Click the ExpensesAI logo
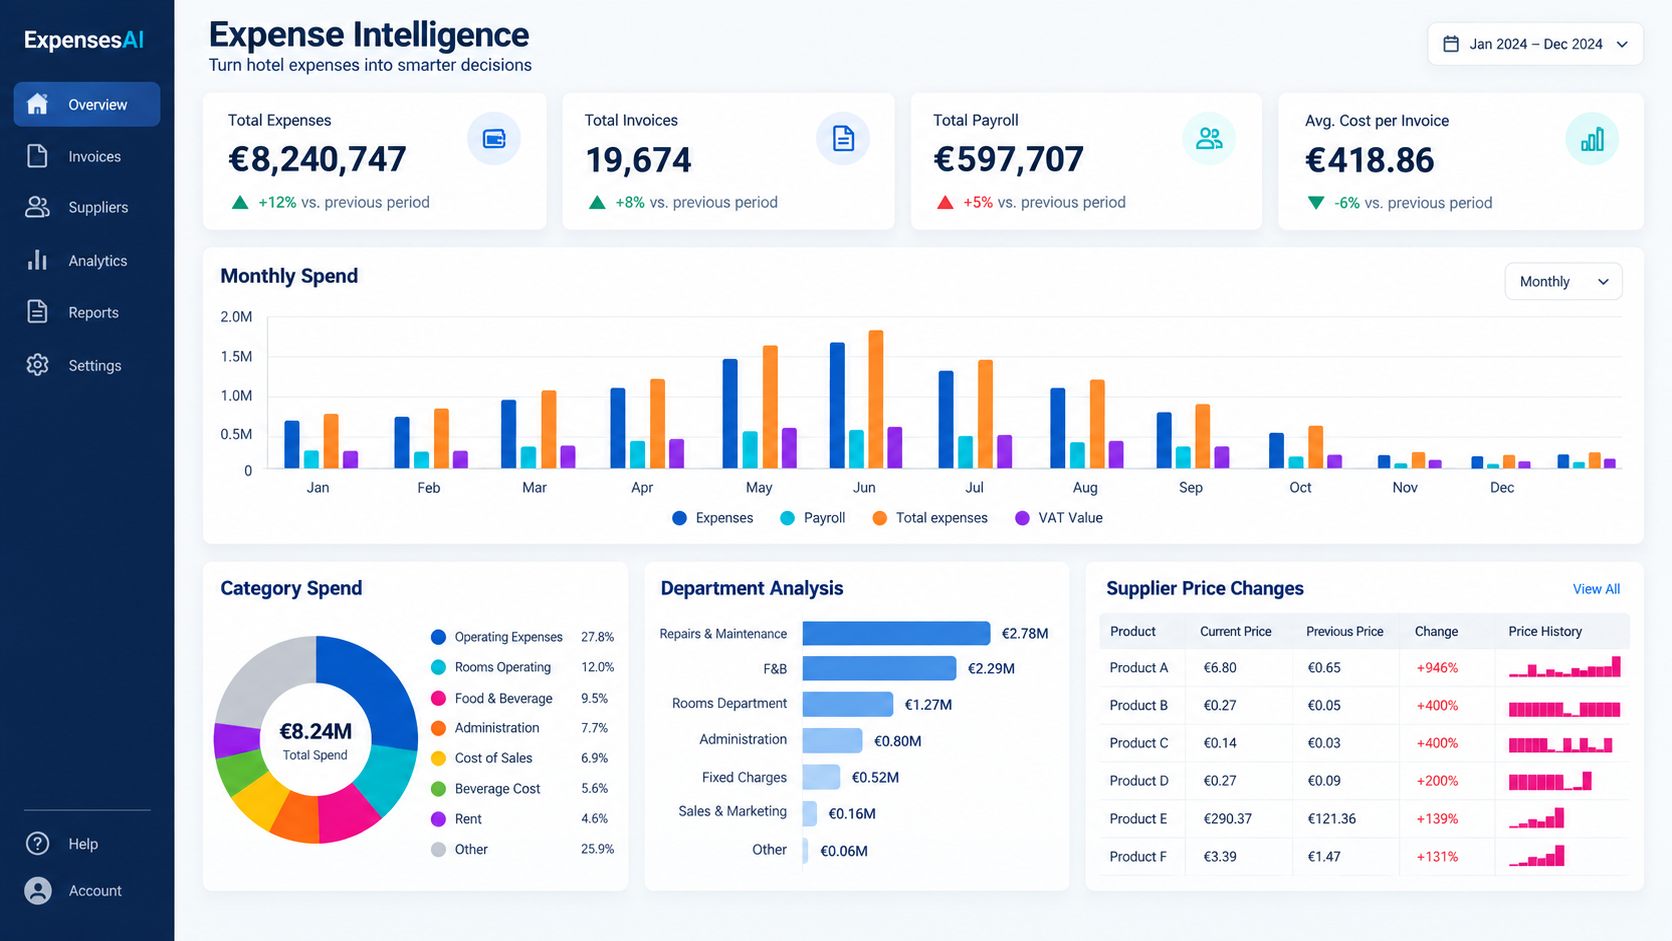The width and height of the screenshot is (1672, 941). 84,40
